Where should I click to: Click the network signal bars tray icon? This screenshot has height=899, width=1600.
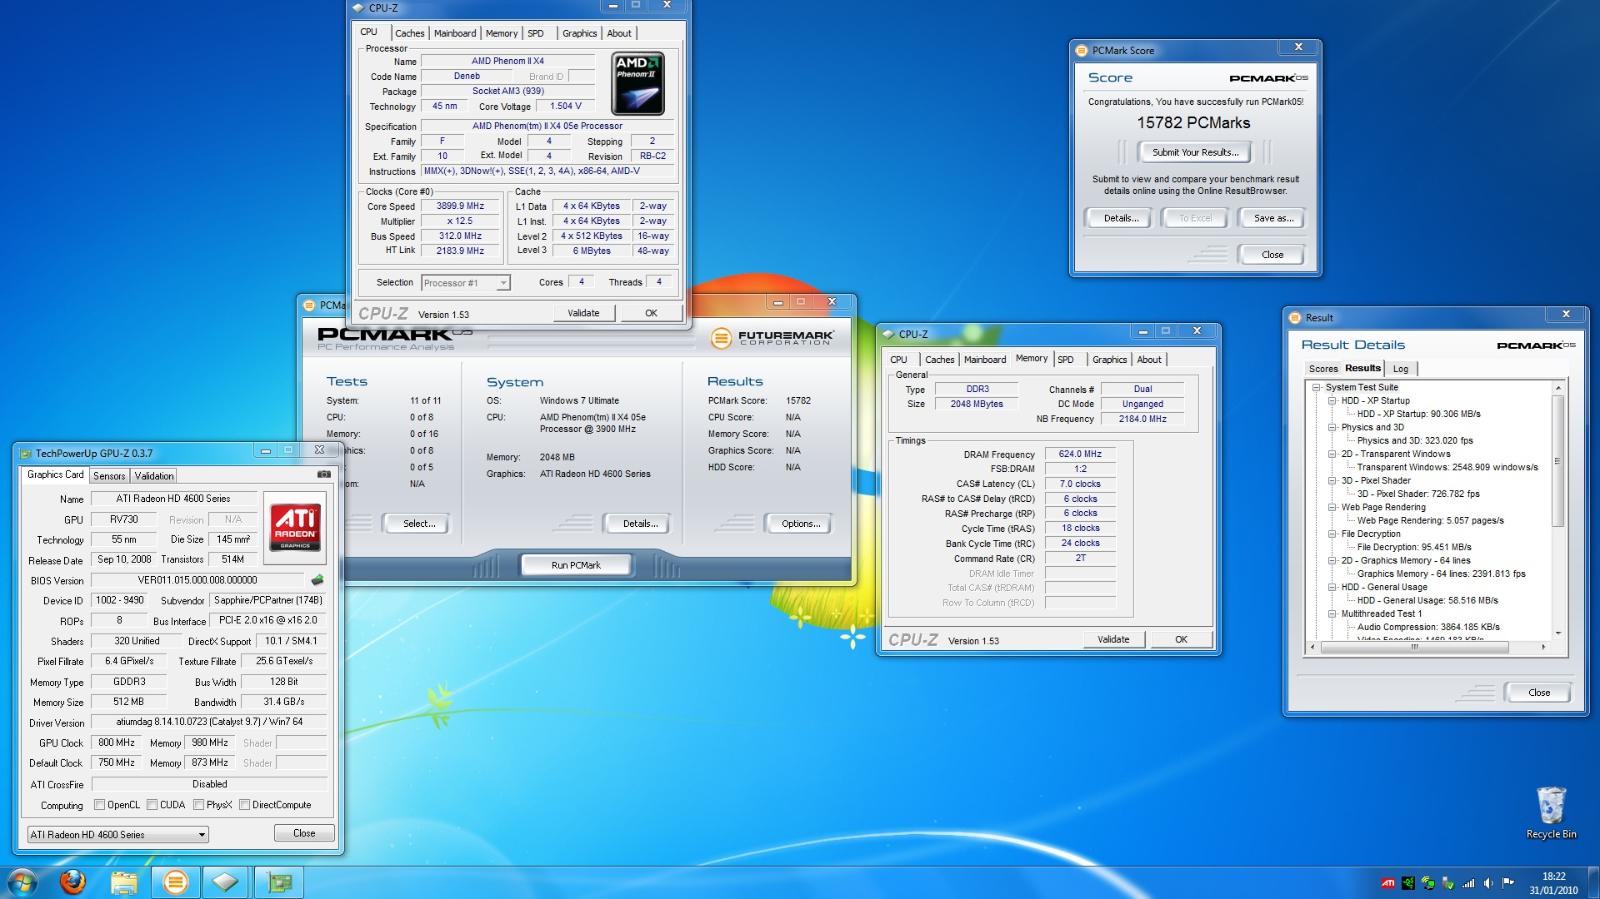click(1468, 883)
